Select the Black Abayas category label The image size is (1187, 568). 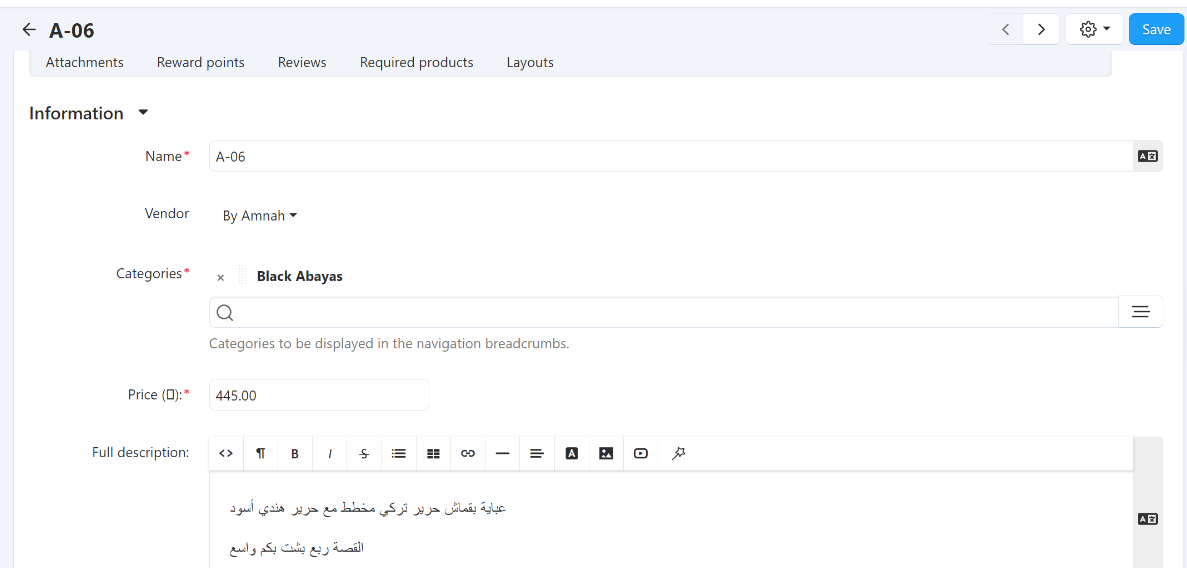click(300, 276)
